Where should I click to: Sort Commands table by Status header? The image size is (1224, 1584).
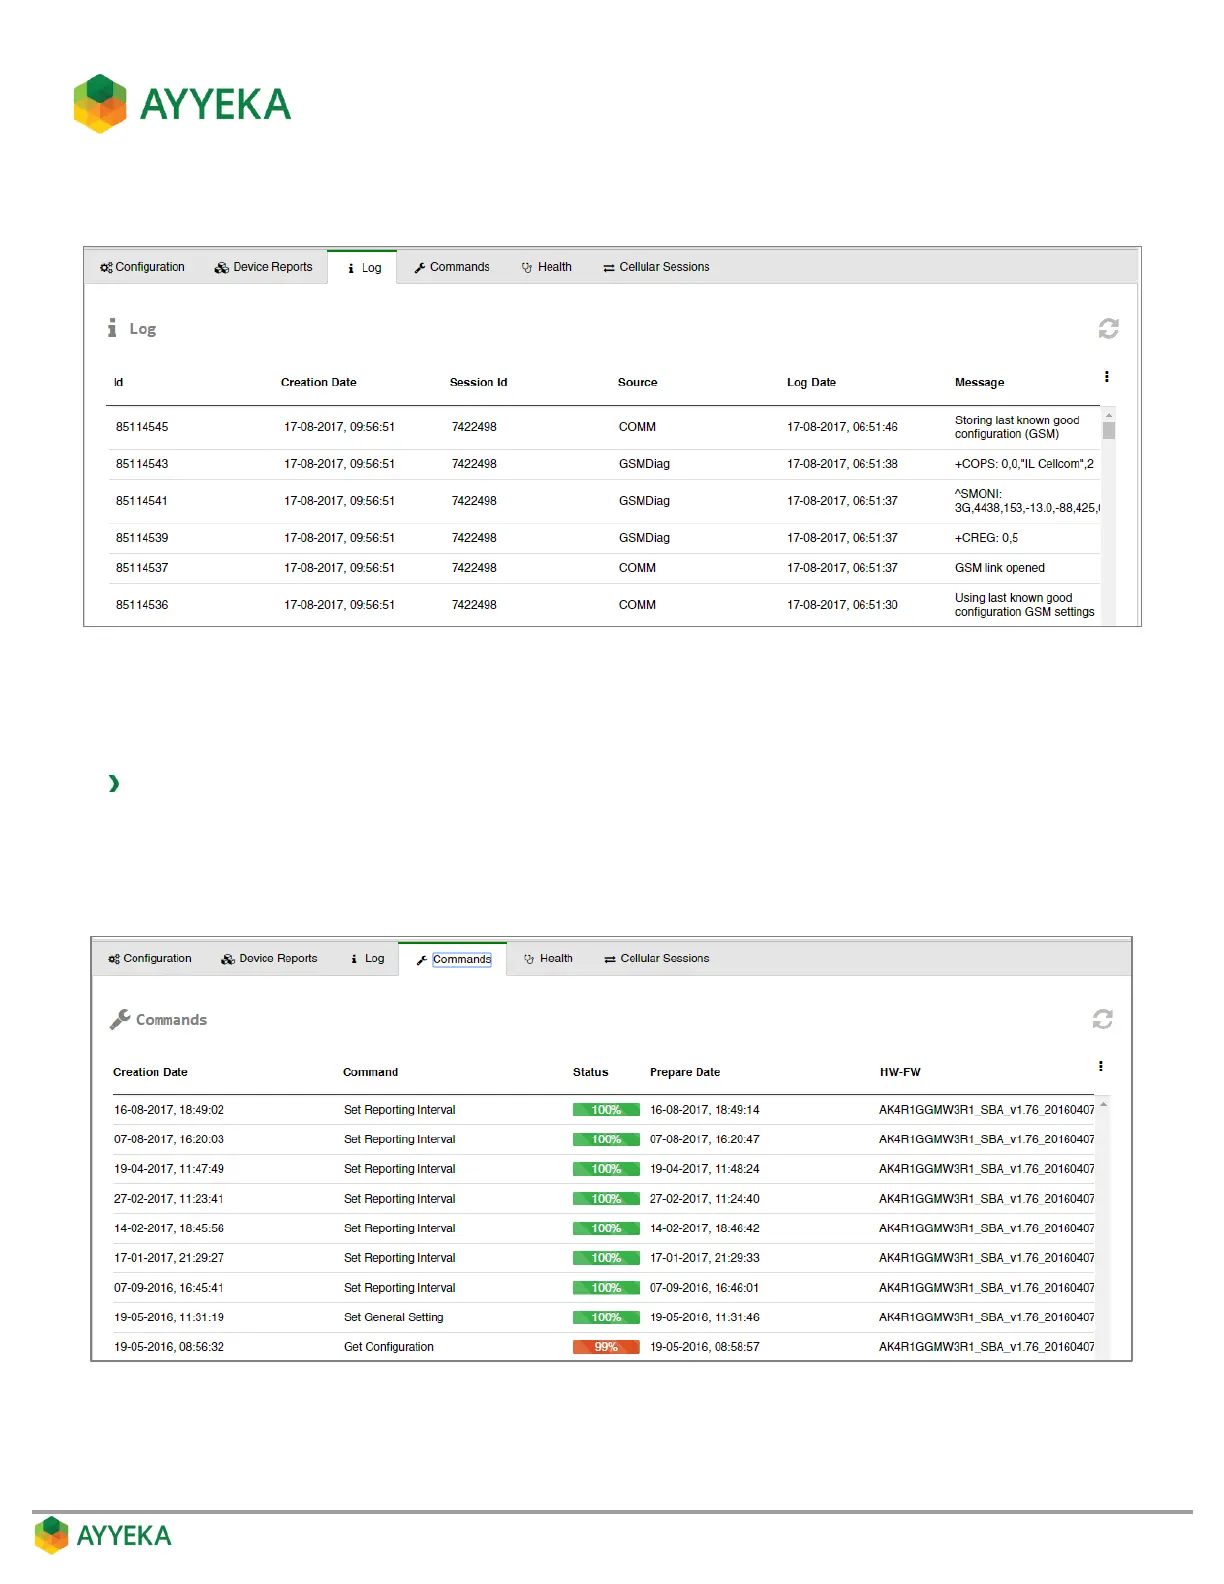point(590,1072)
